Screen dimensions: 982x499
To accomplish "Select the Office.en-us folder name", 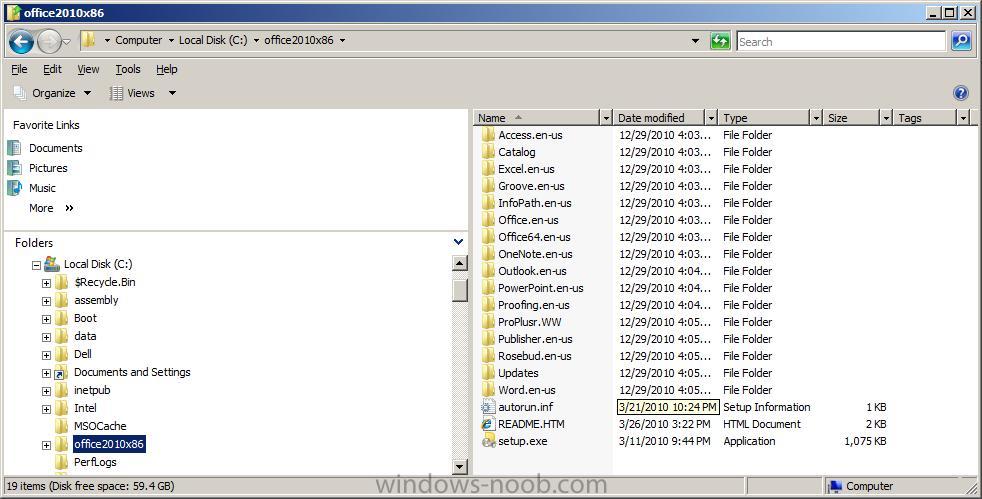I will [528, 220].
